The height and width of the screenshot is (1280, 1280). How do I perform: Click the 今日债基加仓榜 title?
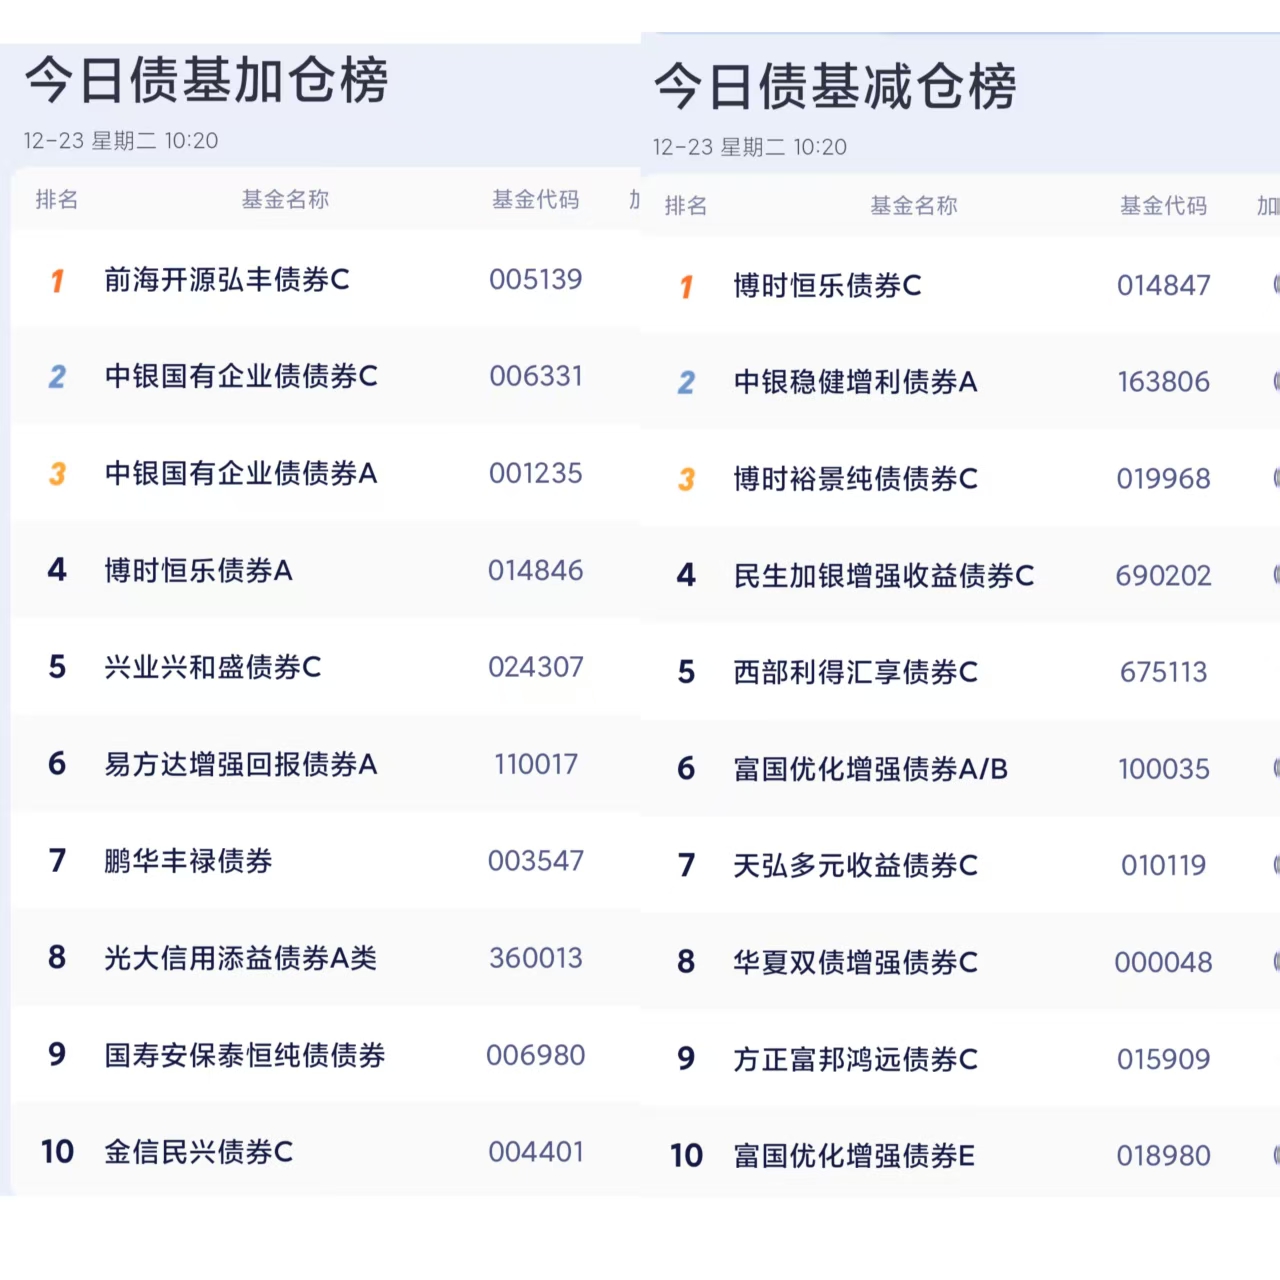(x=206, y=81)
